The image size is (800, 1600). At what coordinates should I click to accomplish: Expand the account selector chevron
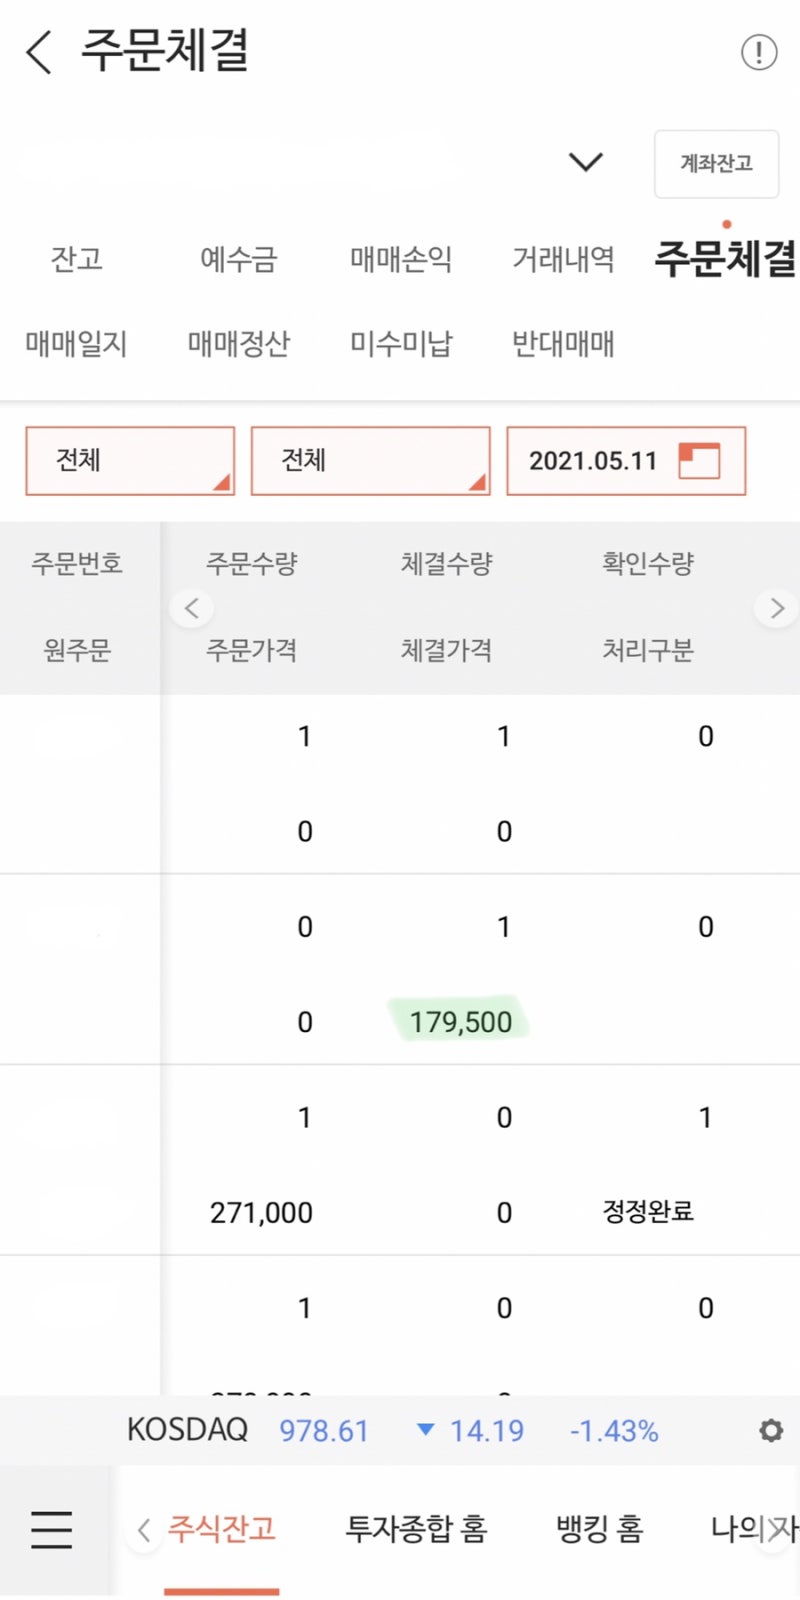[585, 162]
